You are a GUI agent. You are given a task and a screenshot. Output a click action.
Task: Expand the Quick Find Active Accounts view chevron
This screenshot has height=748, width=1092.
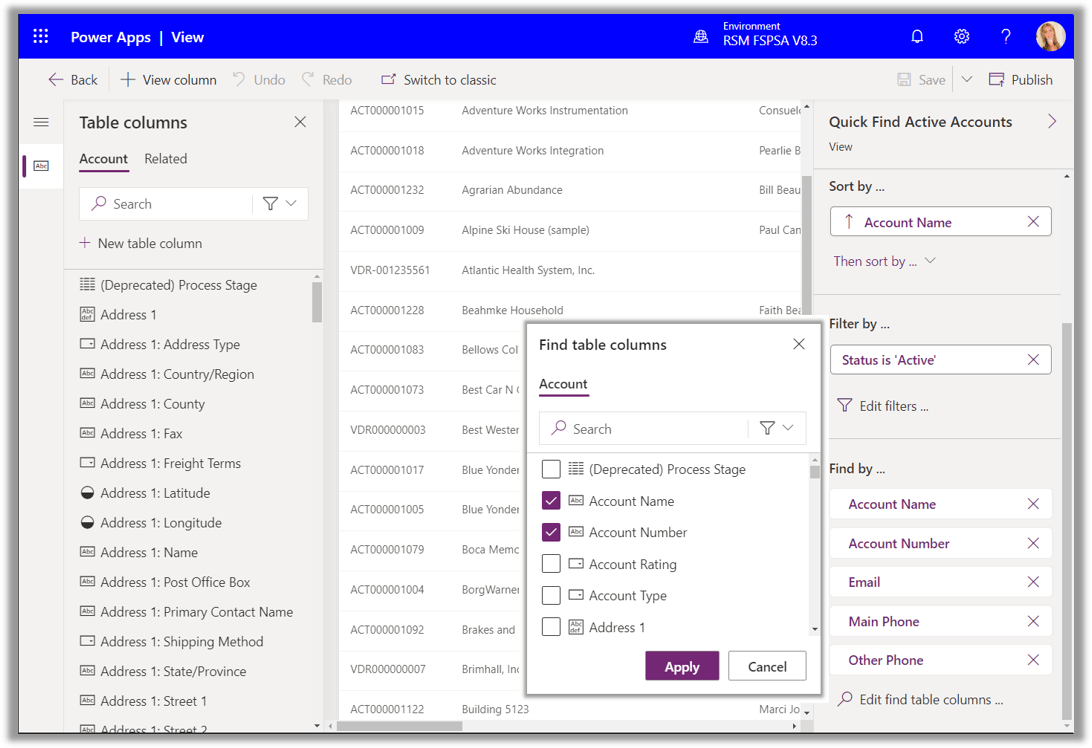(1051, 121)
